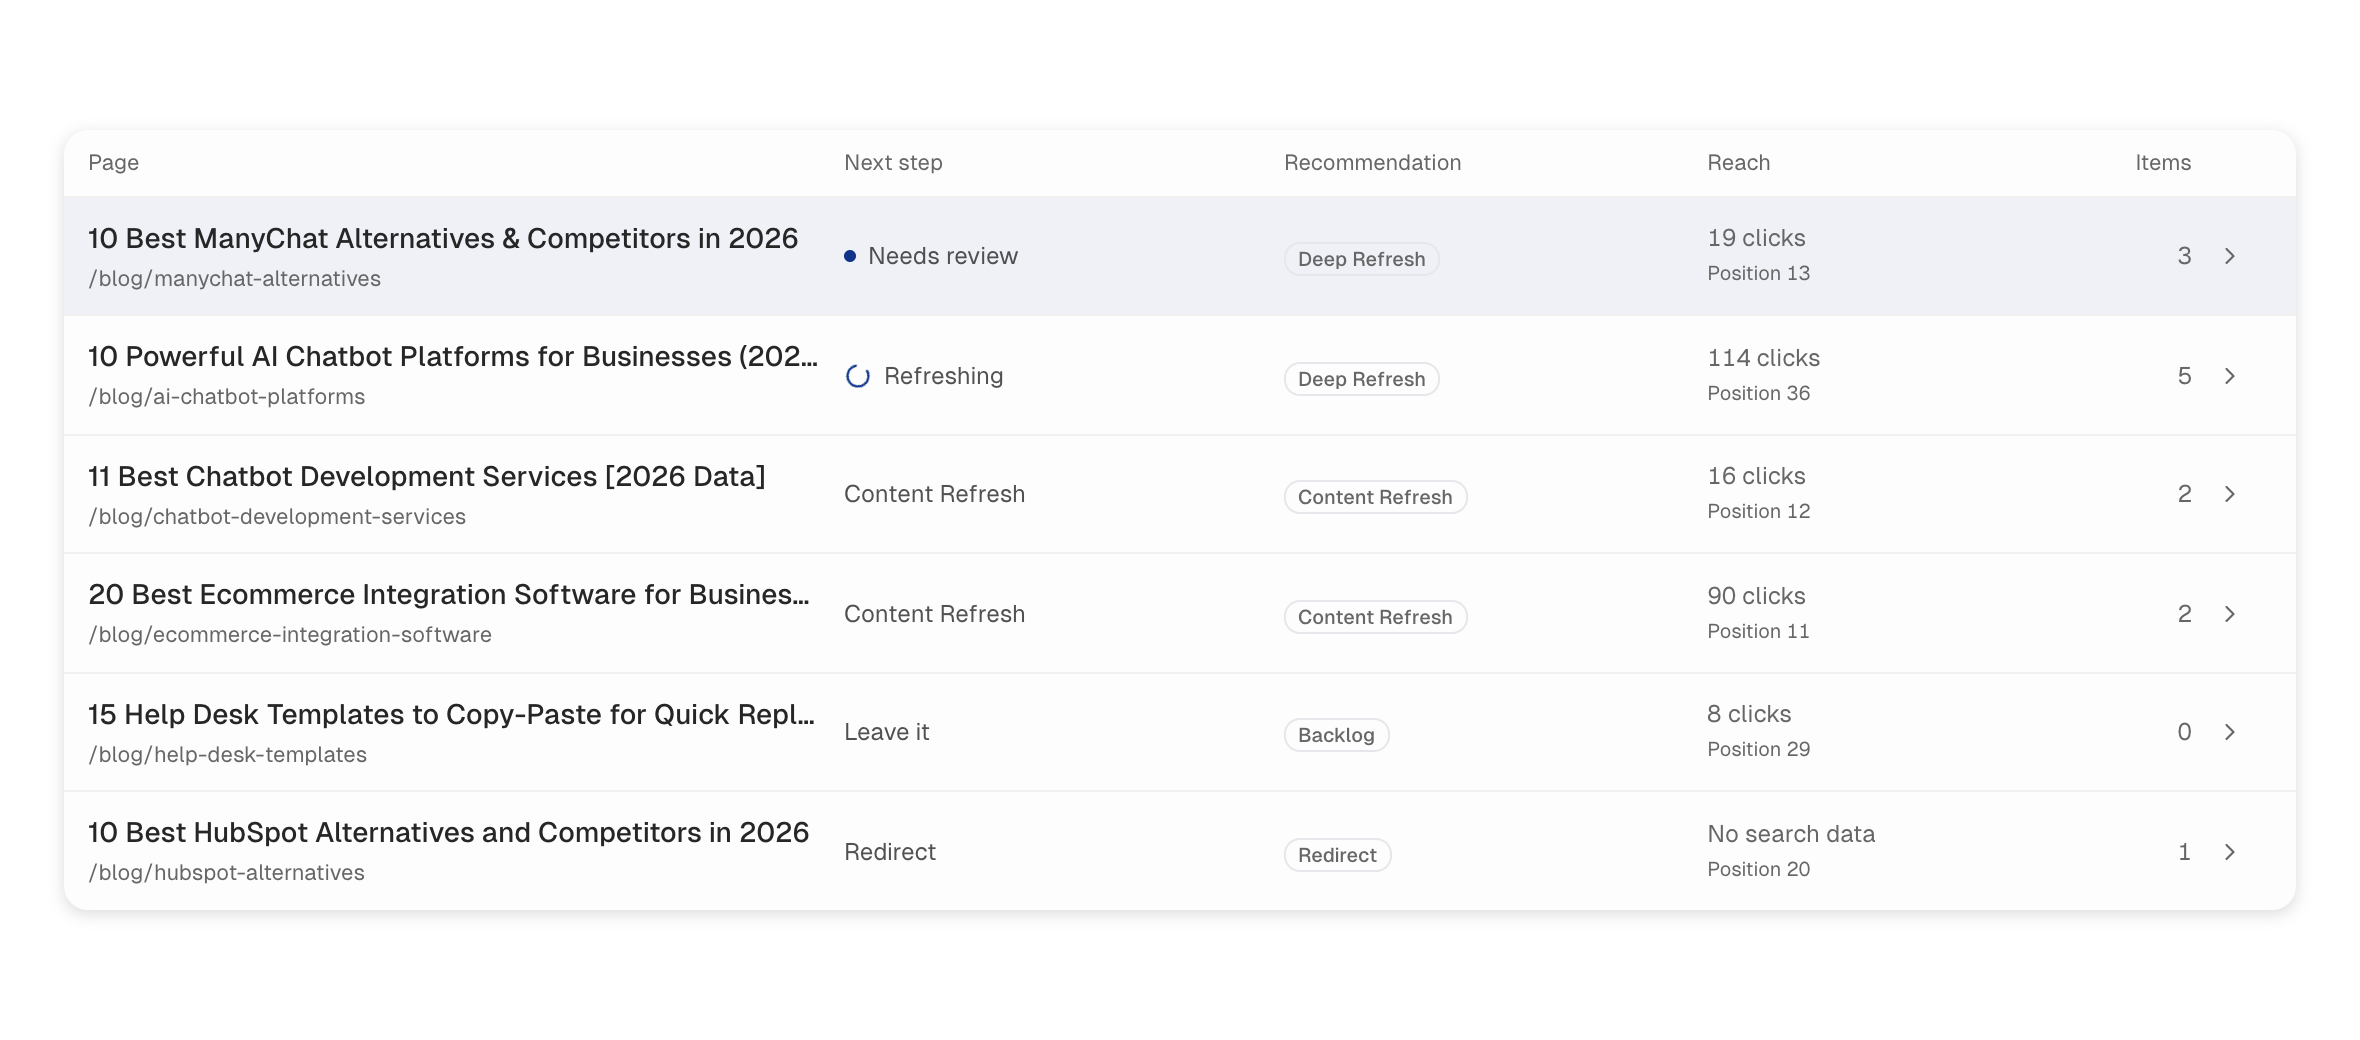
Task: Click Content Refresh badge for Chatbot Development row
Action: [1376, 497]
